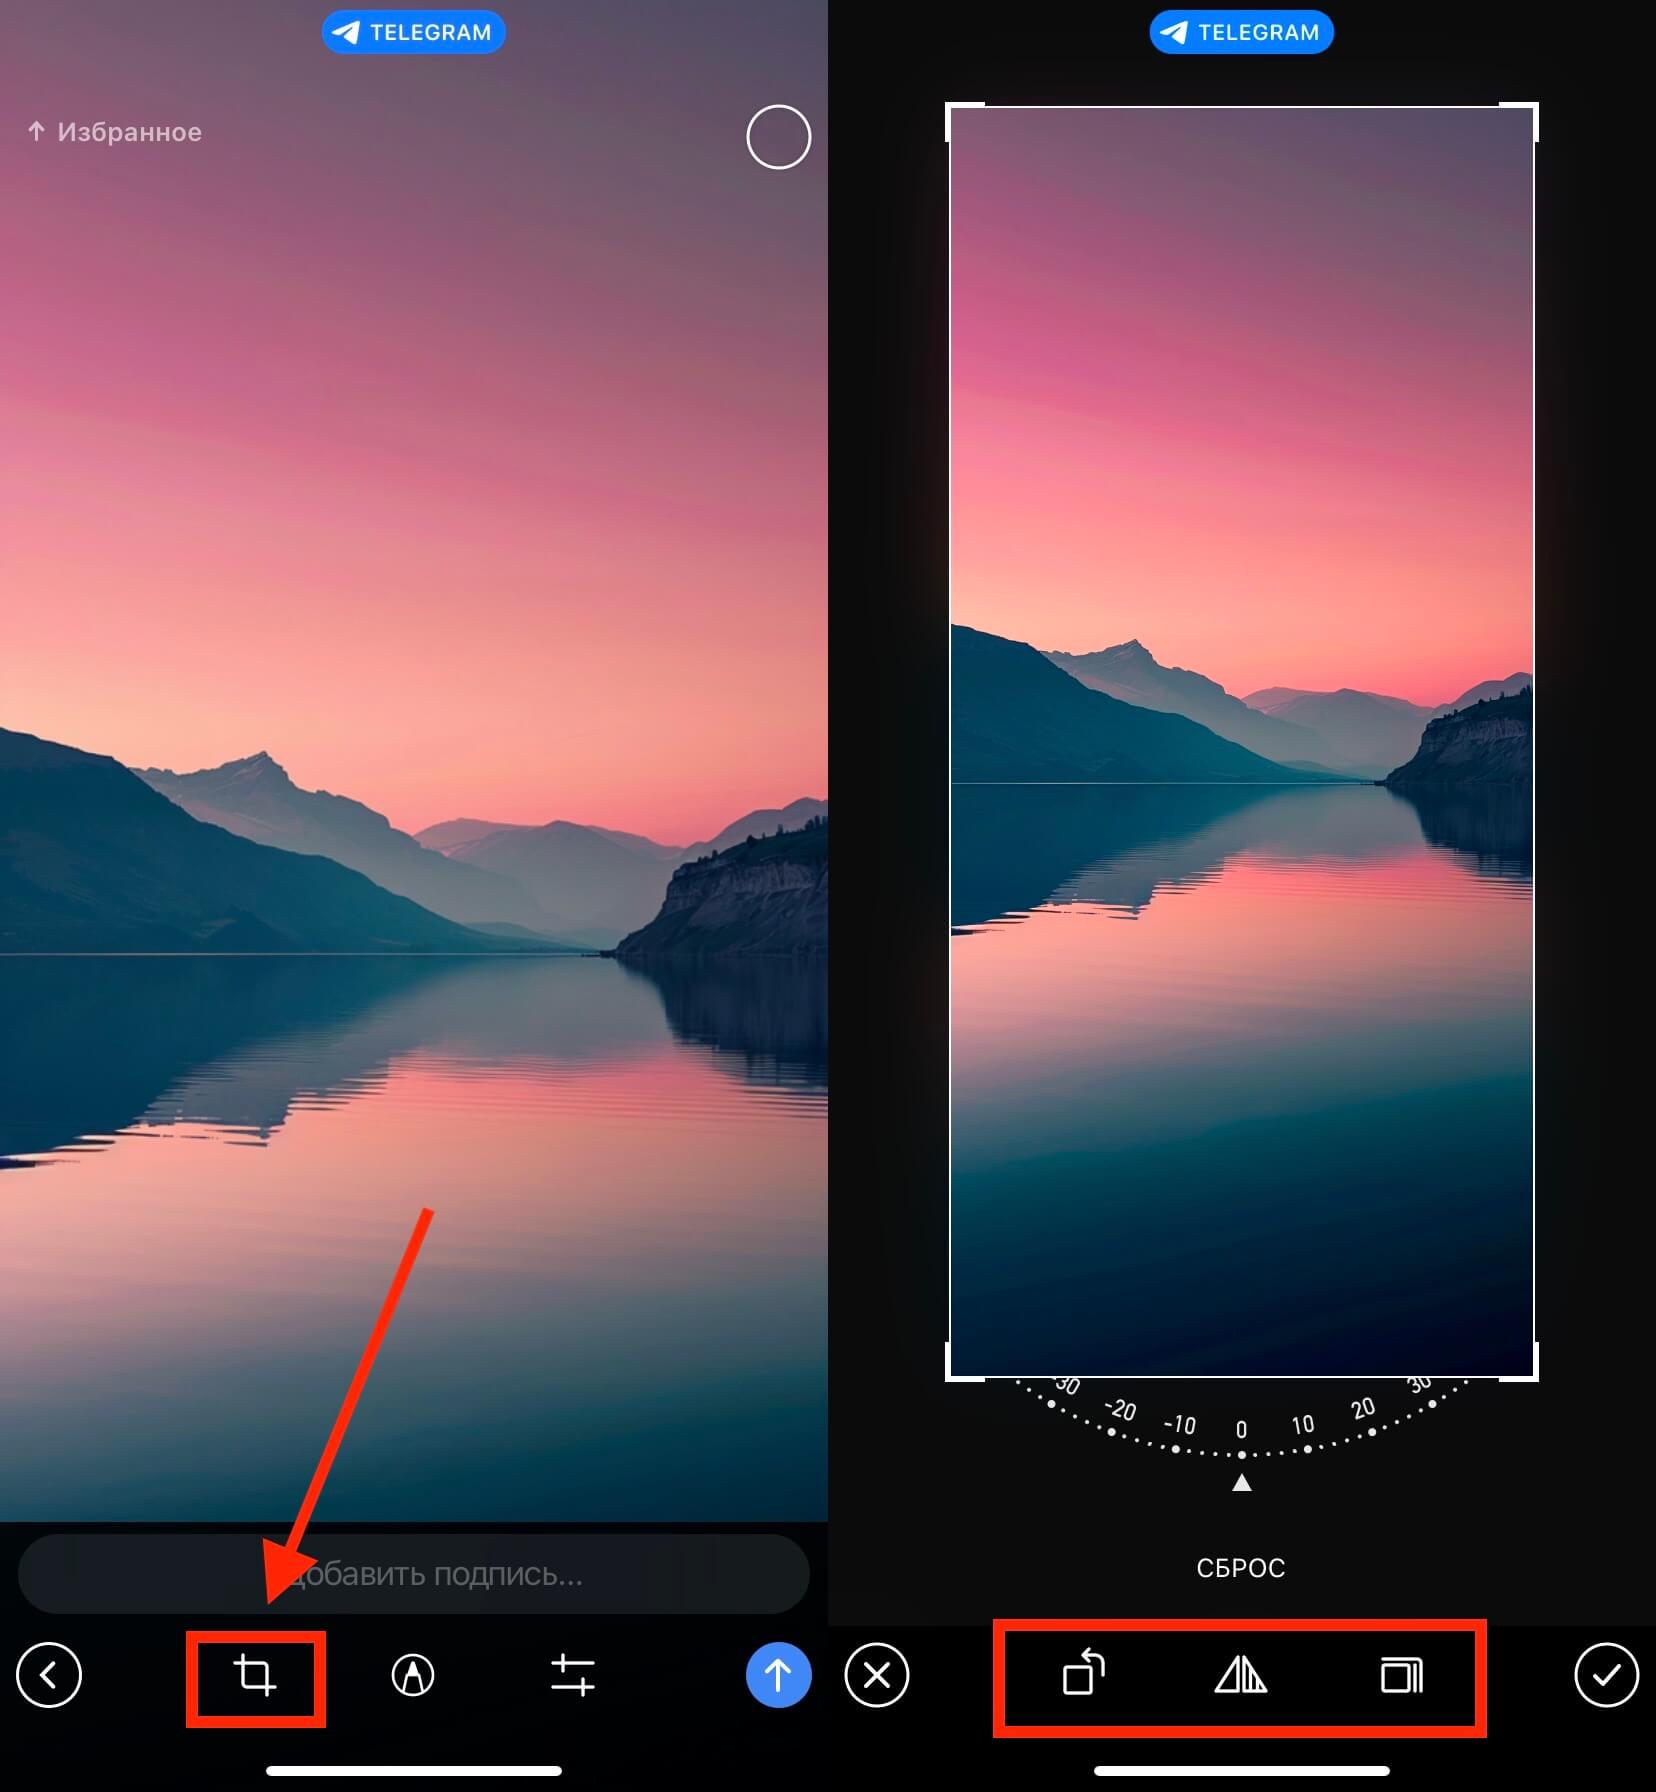1656x1792 pixels.
Task: Select the draw/markup pen tool
Action: click(x=413, y=1675)
